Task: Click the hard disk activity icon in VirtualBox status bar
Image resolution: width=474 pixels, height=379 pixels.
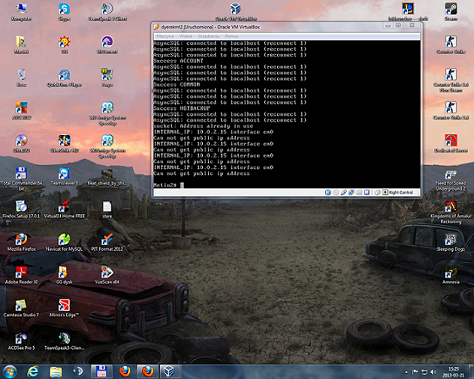Action: (x=328, y=192)
